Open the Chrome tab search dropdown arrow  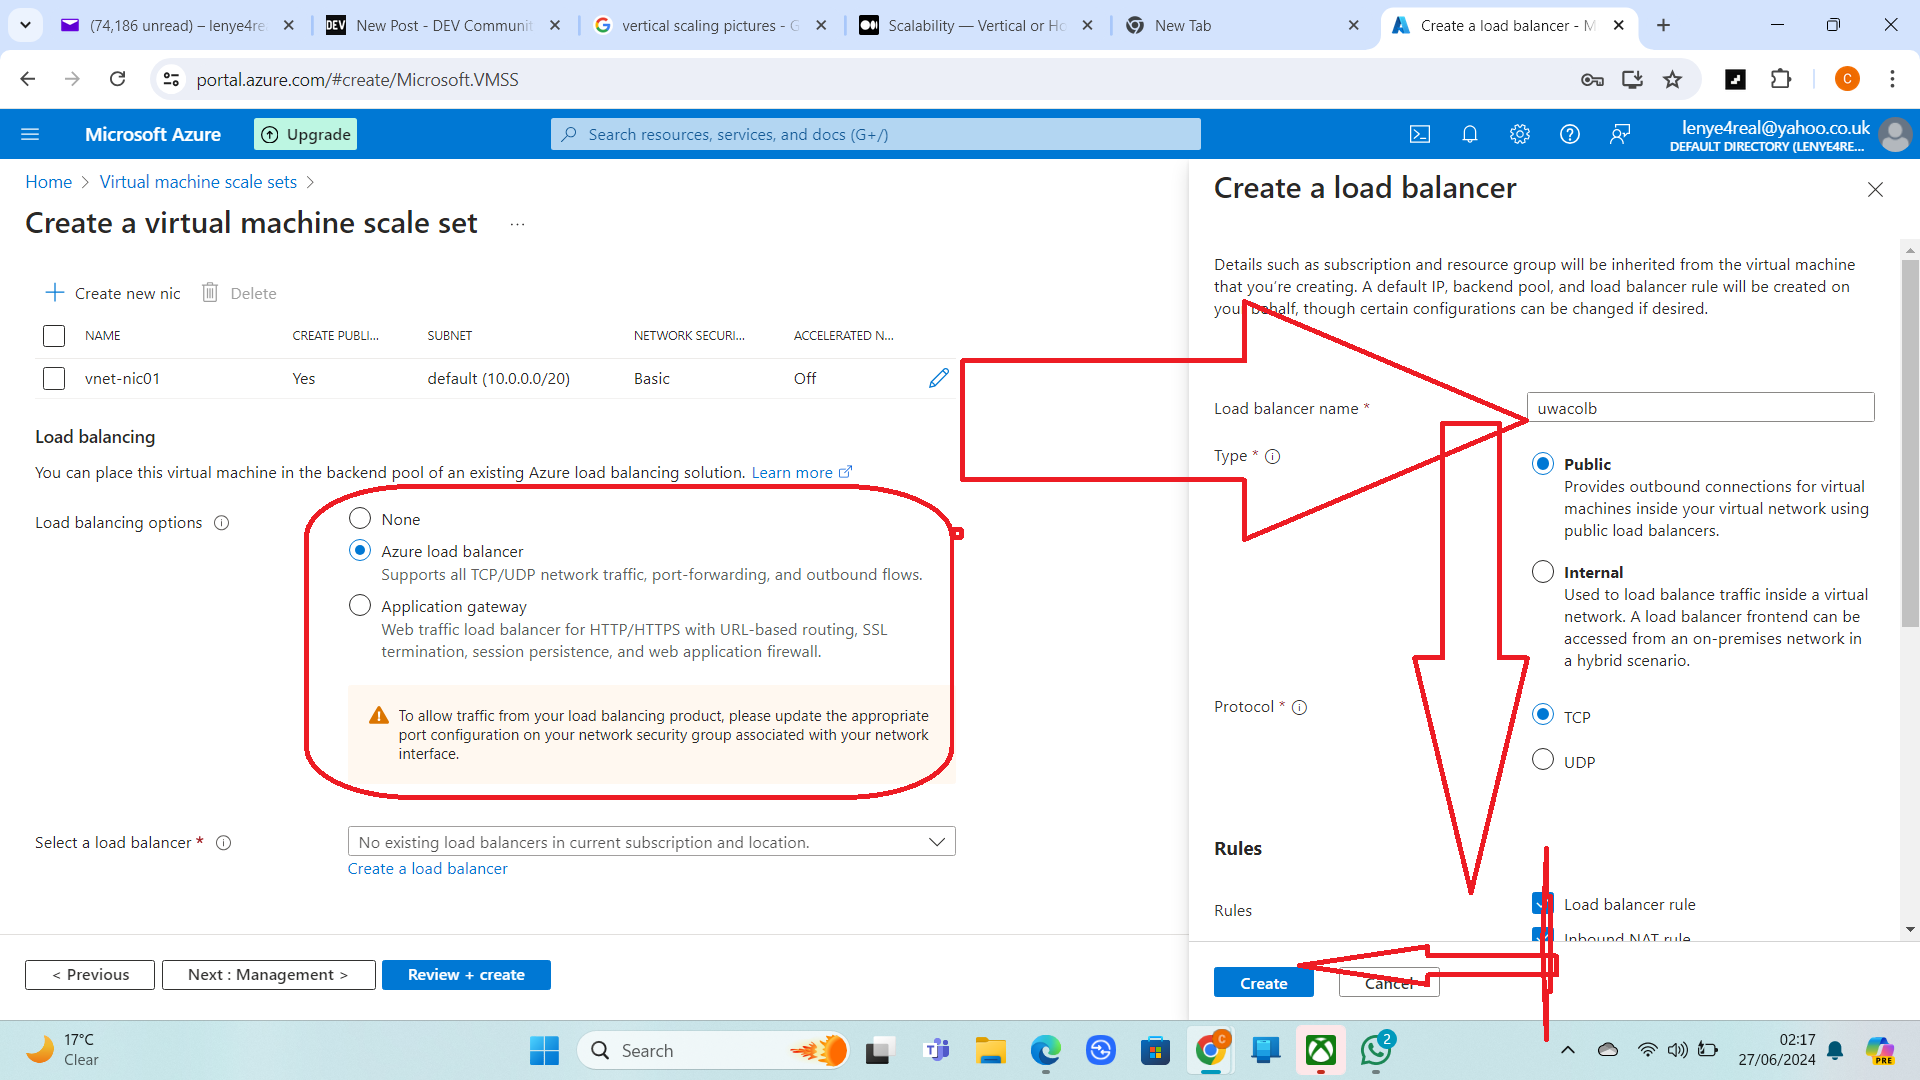tap(25, 25)
